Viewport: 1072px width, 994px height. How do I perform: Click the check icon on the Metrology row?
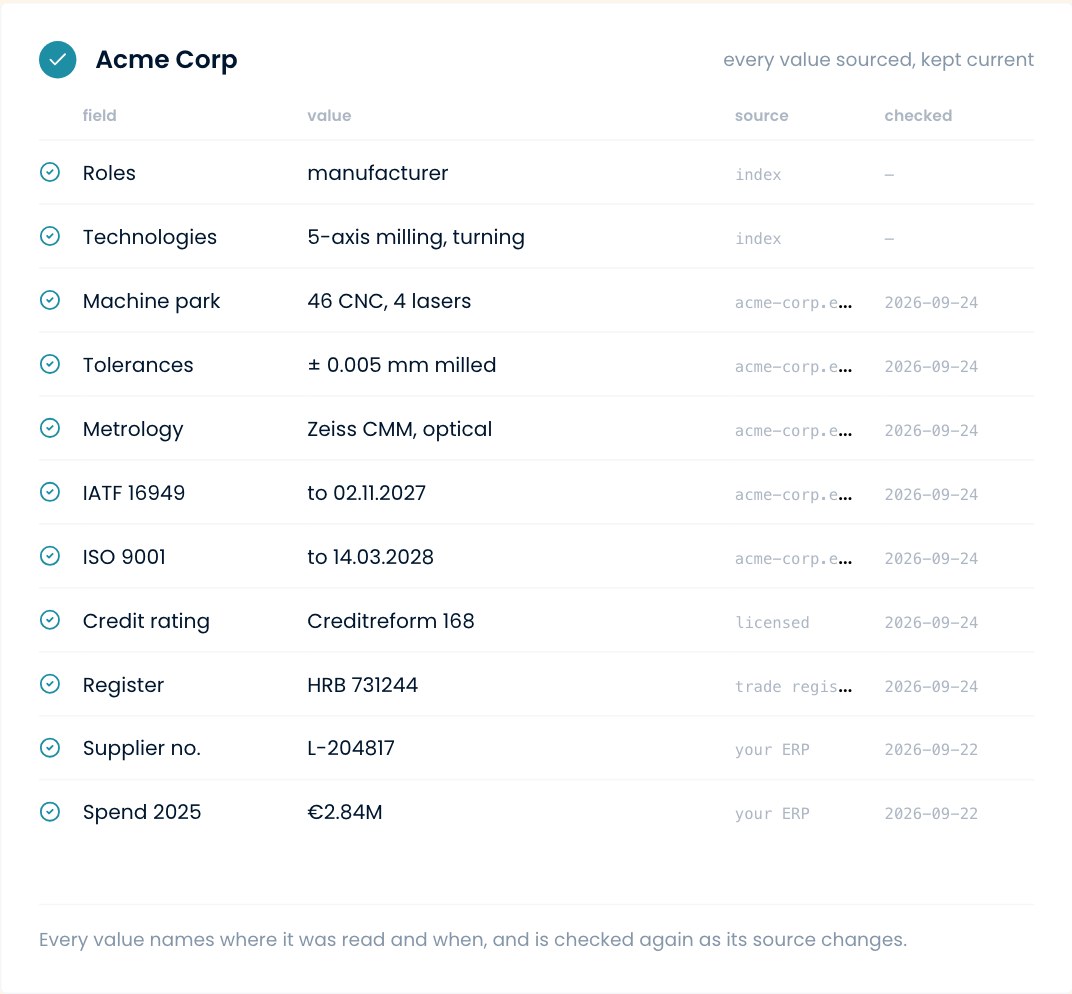(50, 429)
